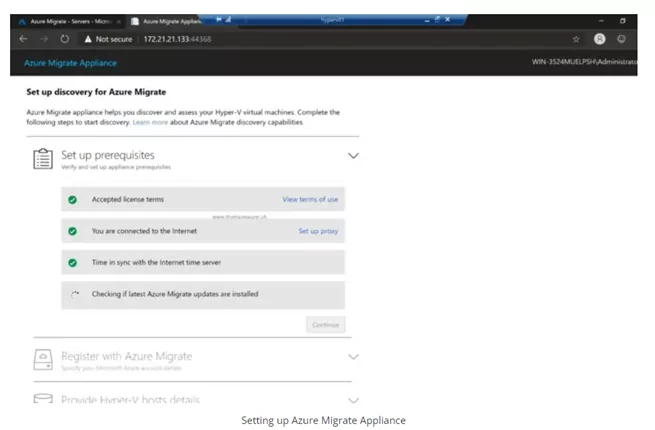Click the browser forward arrow
The width and height of the screenshot is (655, 430).
(x=44, y=39)
